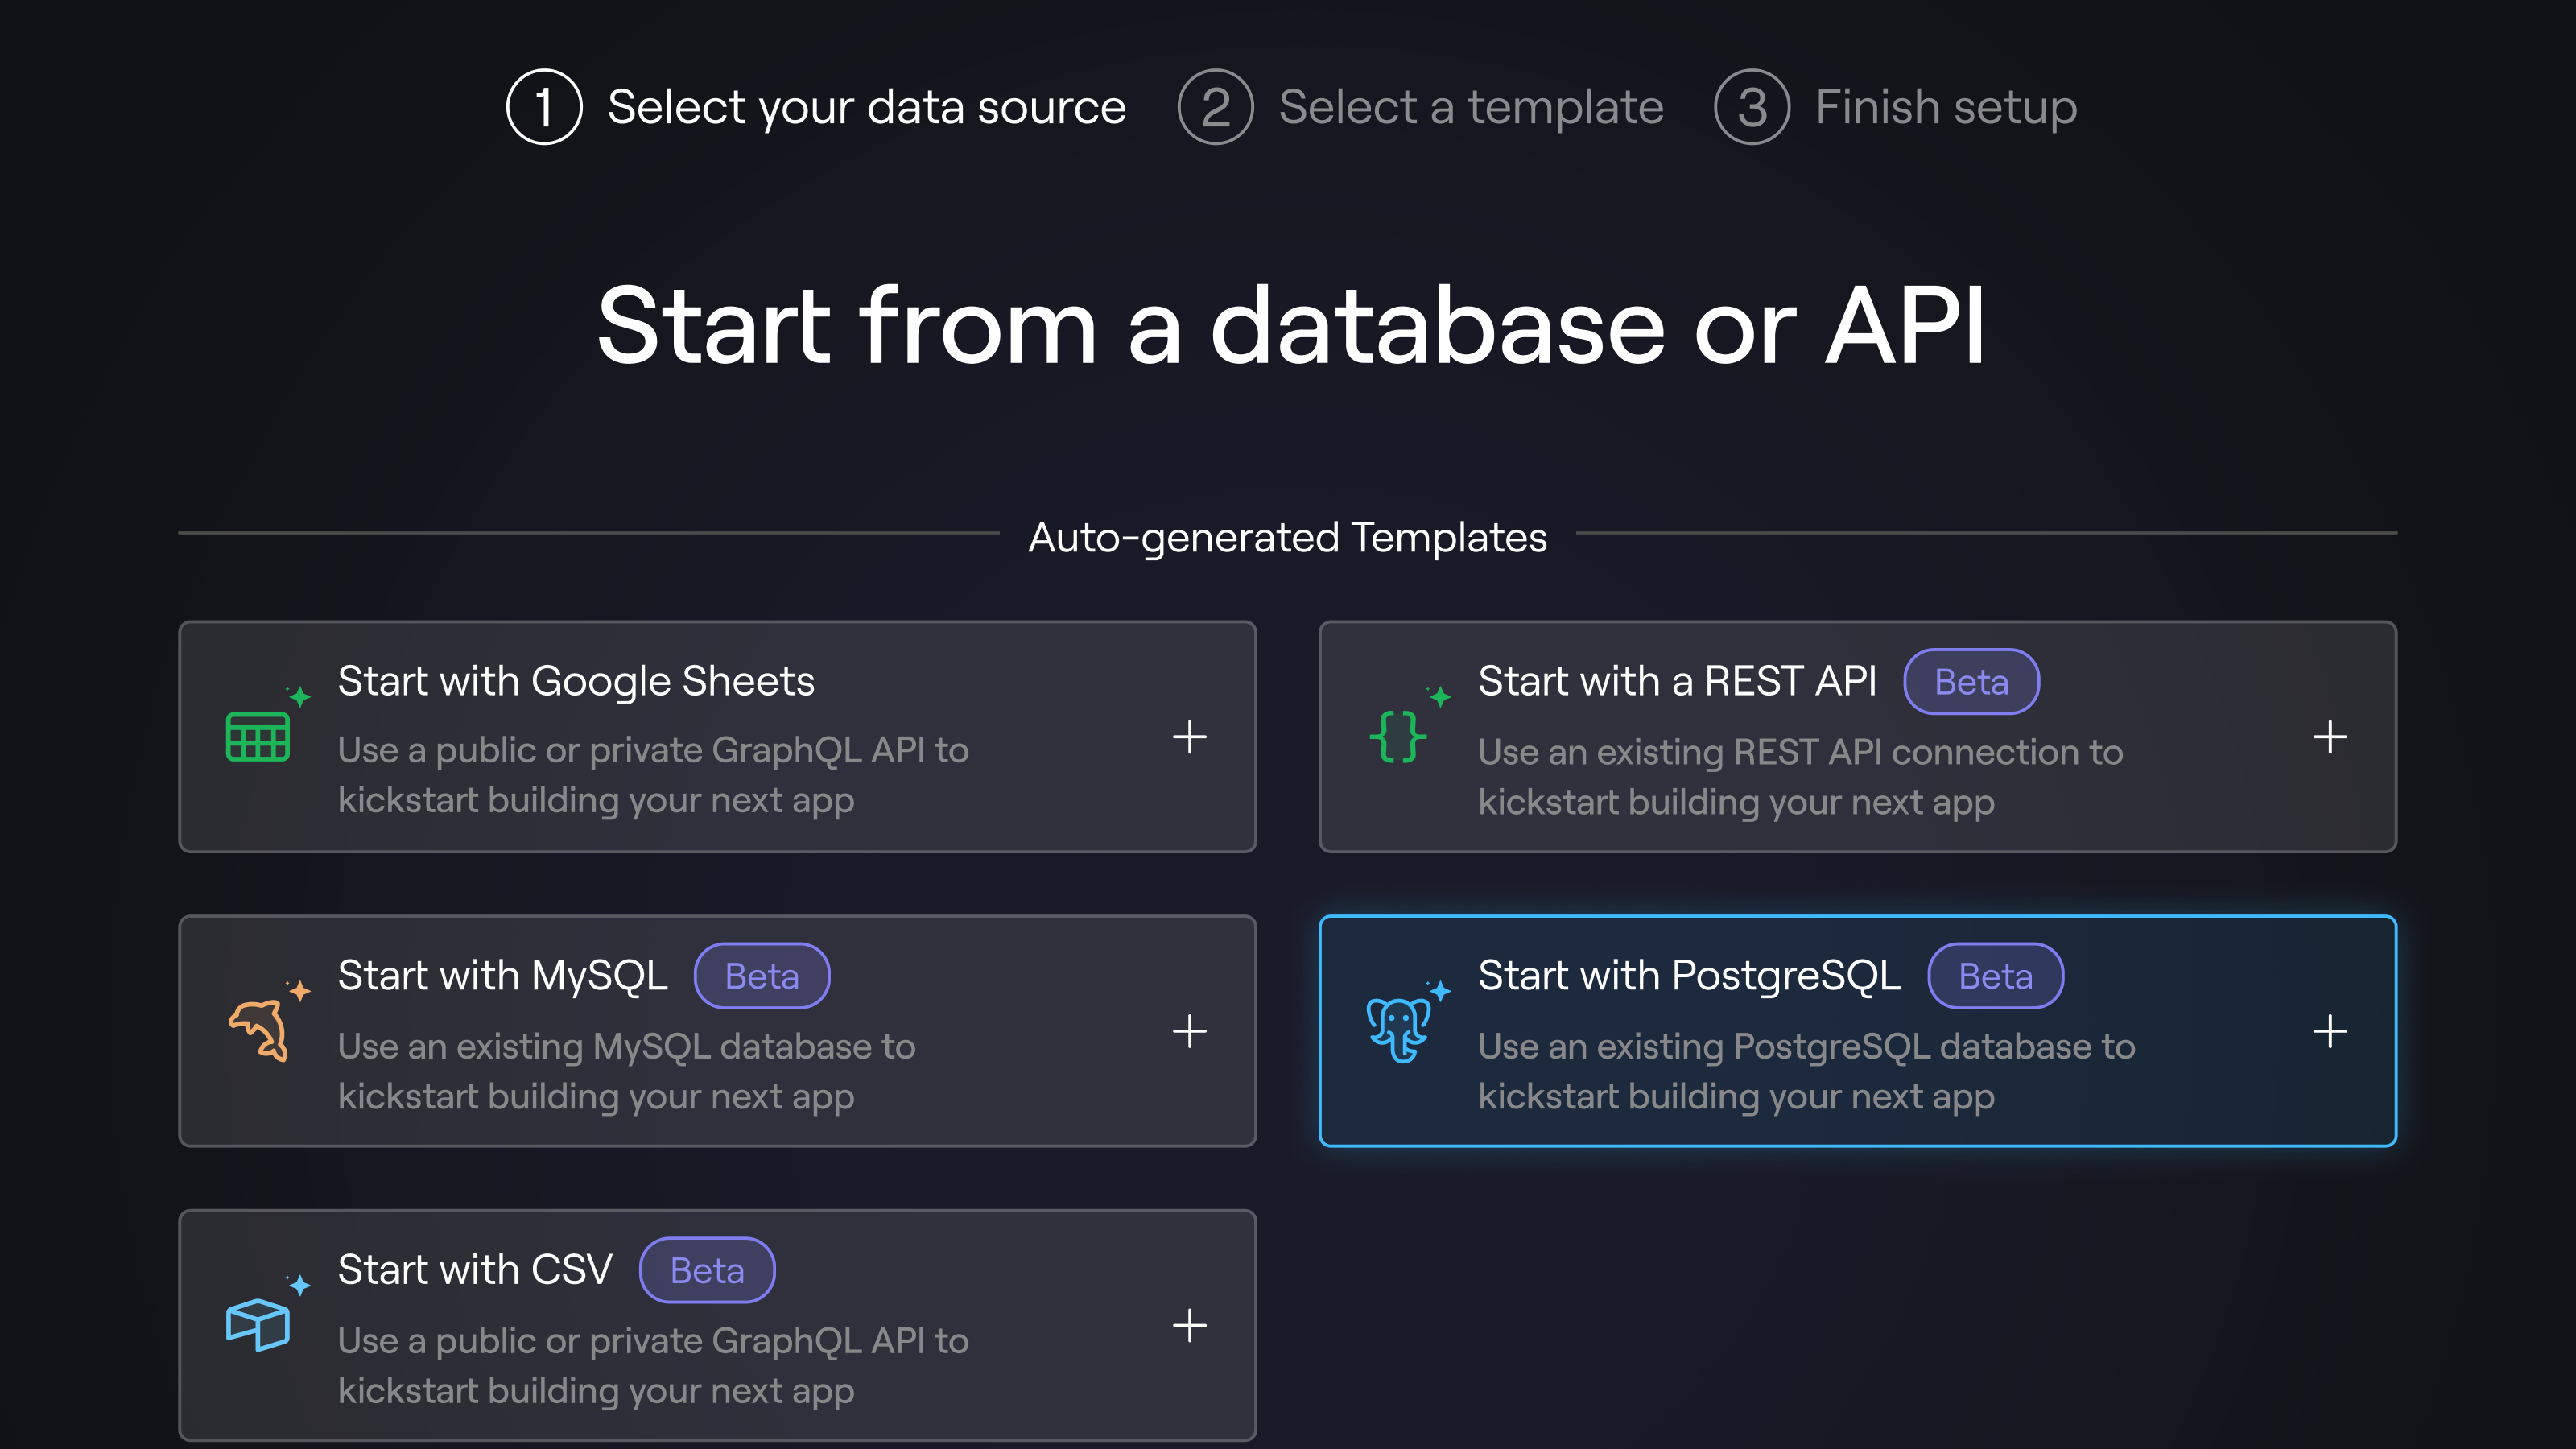2576x1449 pixels.
Task: Choose 'Start with CSV' title
Action: (475, 1270)
